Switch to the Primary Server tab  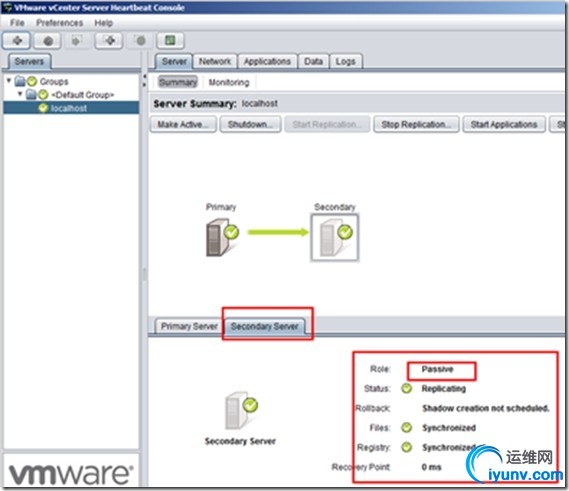189,326
